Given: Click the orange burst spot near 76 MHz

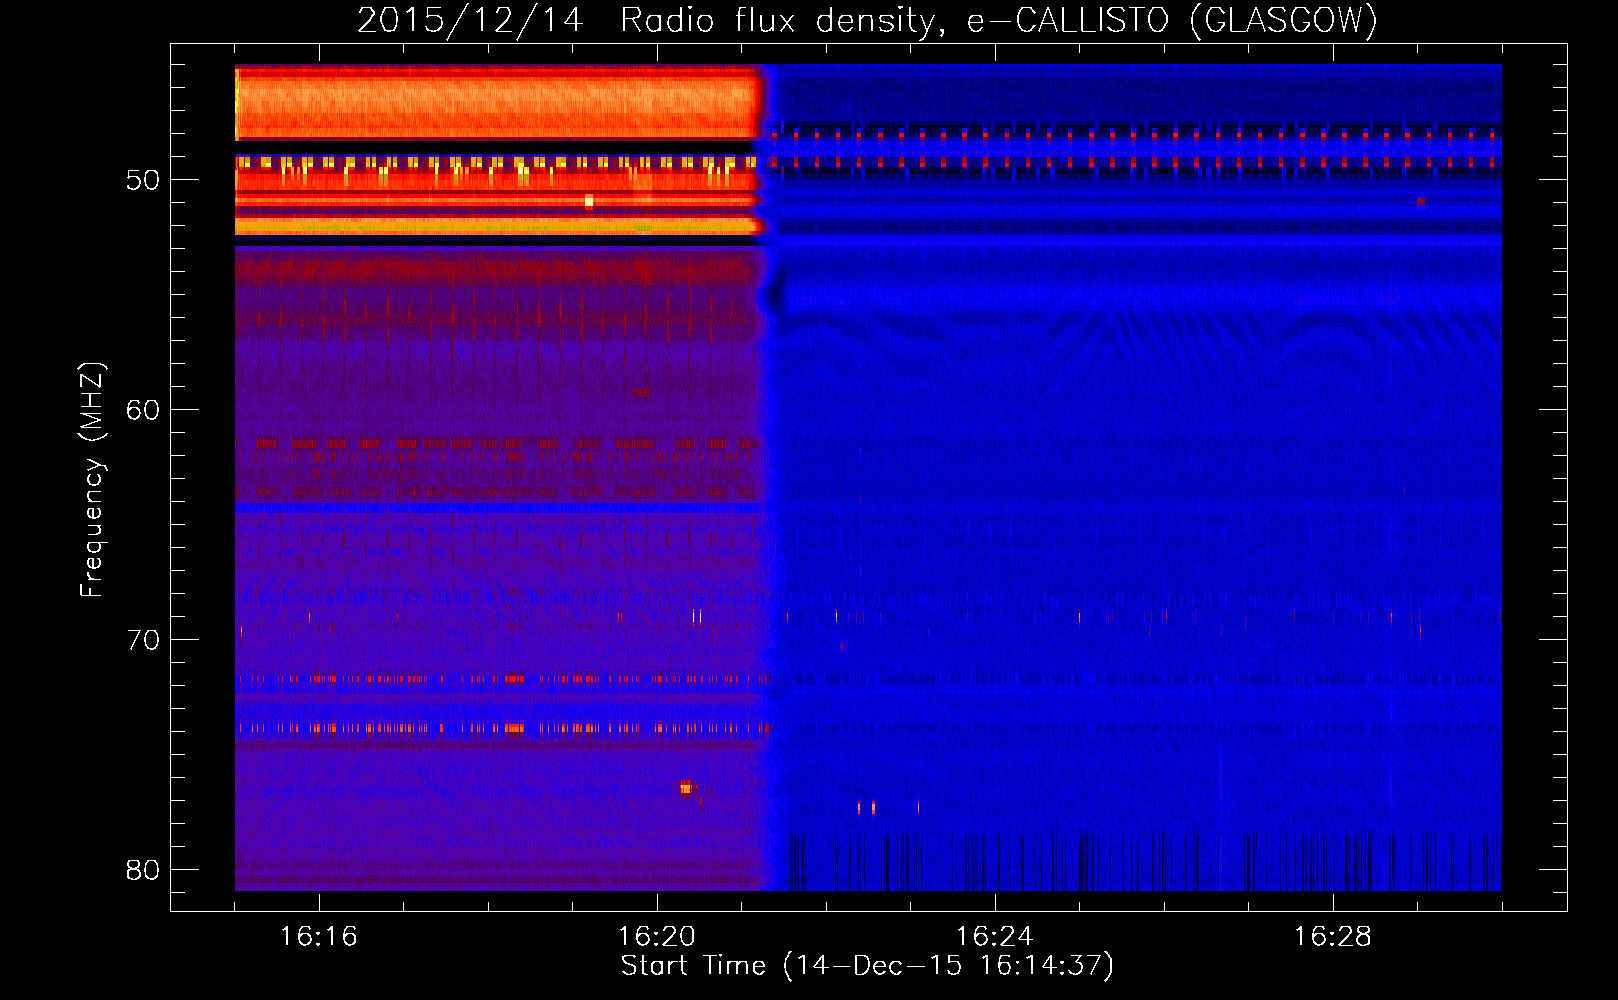Looking at the screenshot, I should [686, 788].
